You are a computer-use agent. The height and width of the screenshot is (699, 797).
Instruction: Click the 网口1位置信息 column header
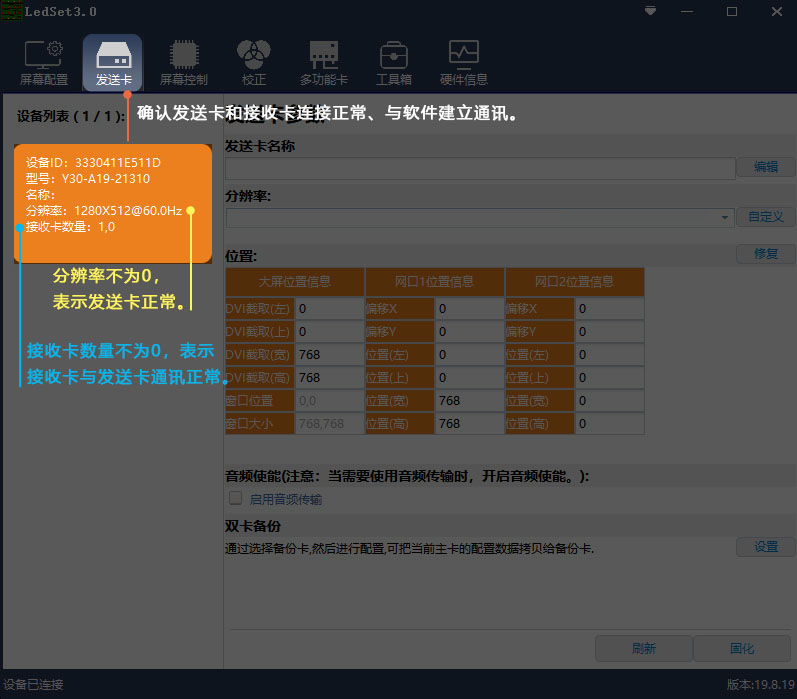435,282
